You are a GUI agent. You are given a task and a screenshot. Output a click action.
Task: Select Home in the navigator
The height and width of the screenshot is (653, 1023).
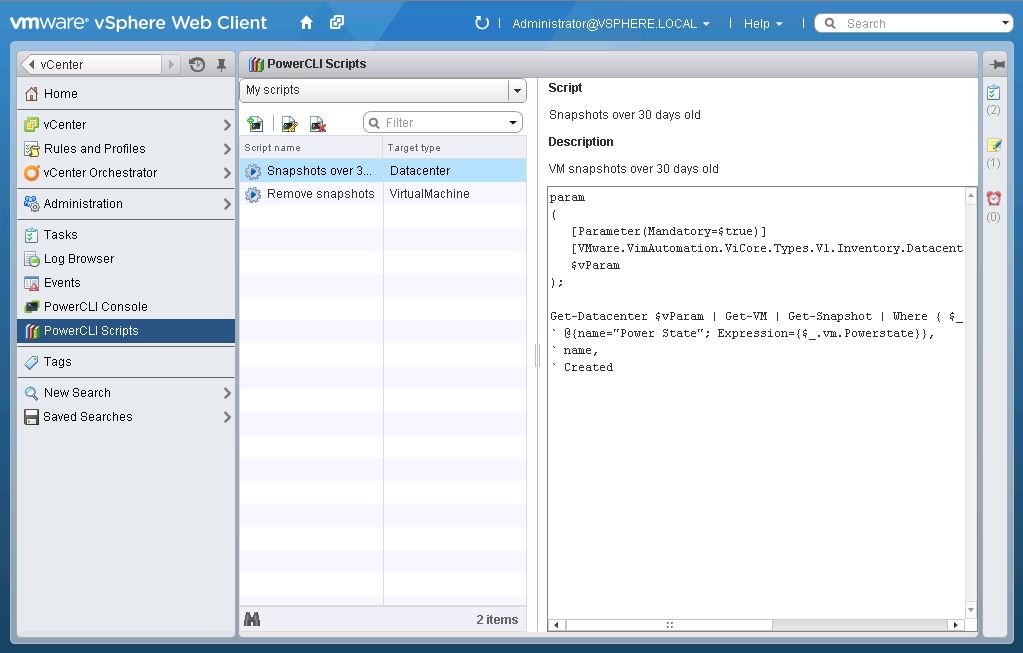(126, 94)
